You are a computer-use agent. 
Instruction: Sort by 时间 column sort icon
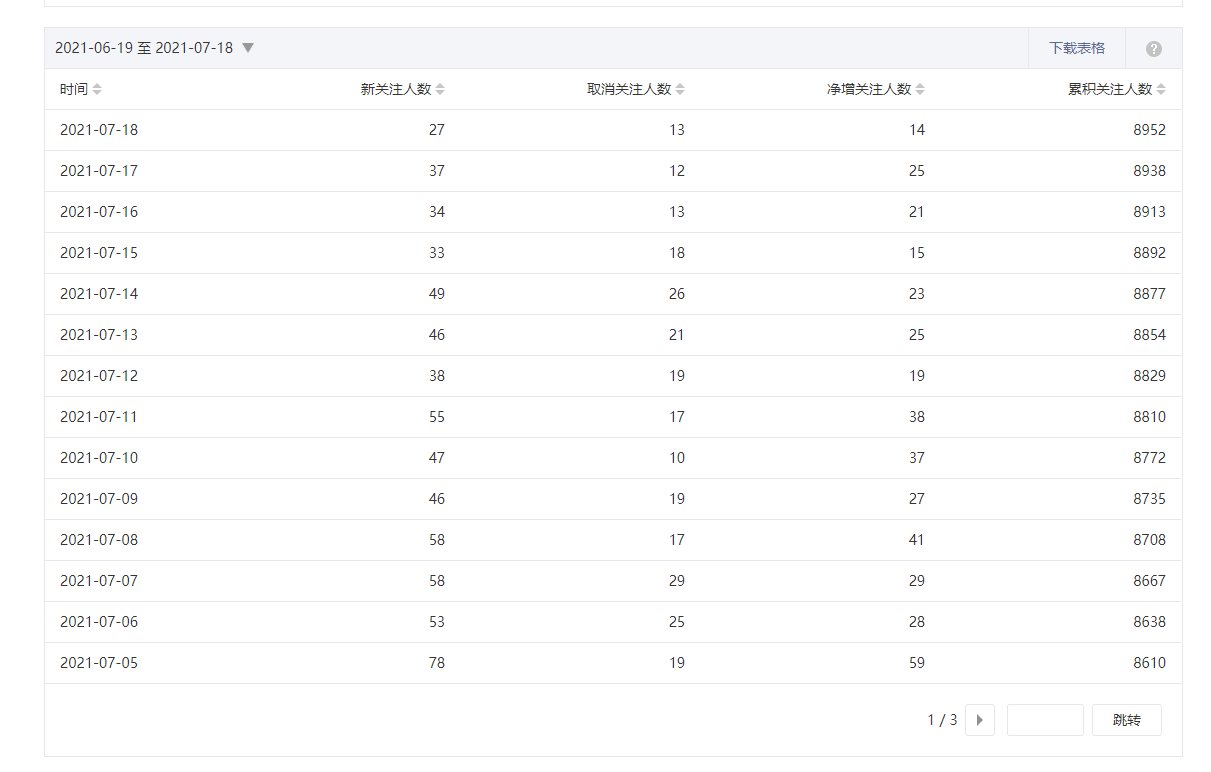pyautogui.click(x=97, y=89)
